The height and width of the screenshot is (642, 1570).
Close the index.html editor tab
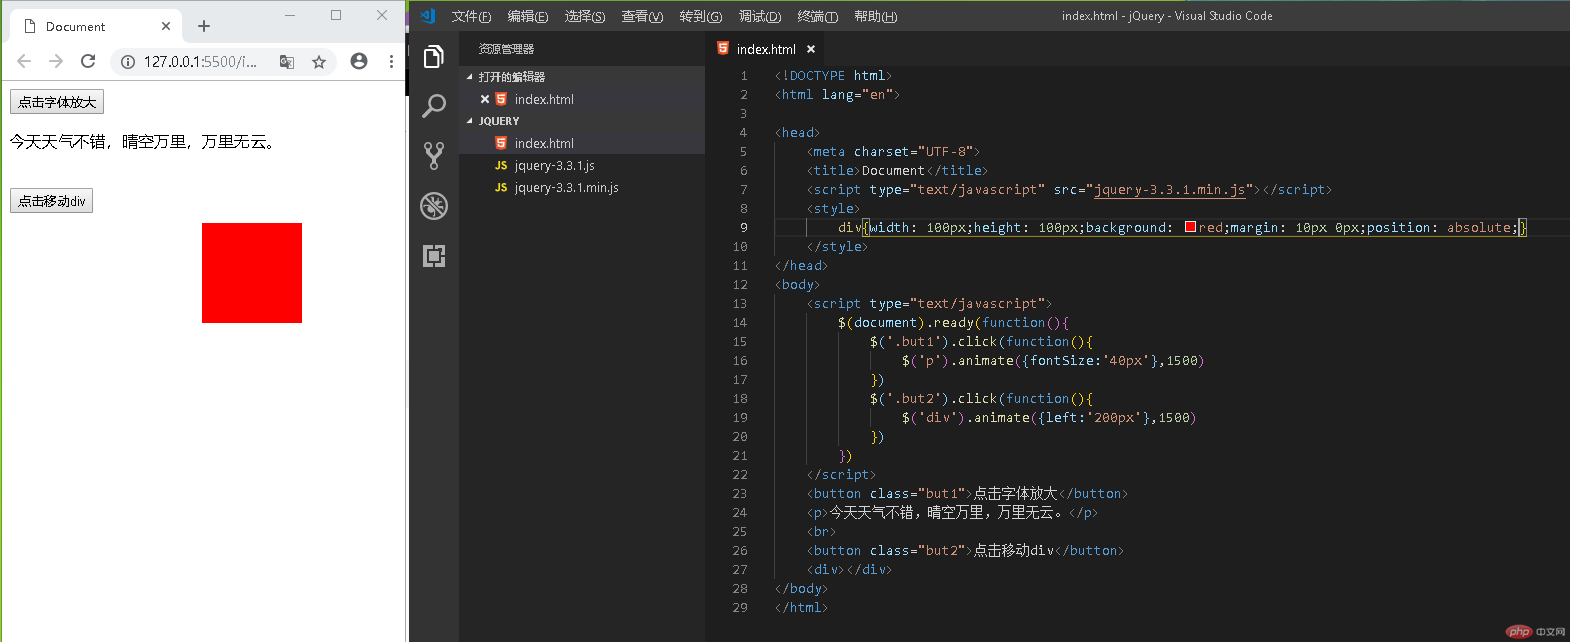[811, 49]
